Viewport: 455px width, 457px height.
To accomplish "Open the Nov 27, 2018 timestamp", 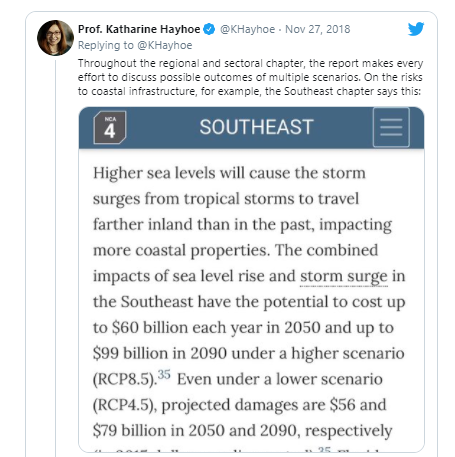I will tap(318, 29).
